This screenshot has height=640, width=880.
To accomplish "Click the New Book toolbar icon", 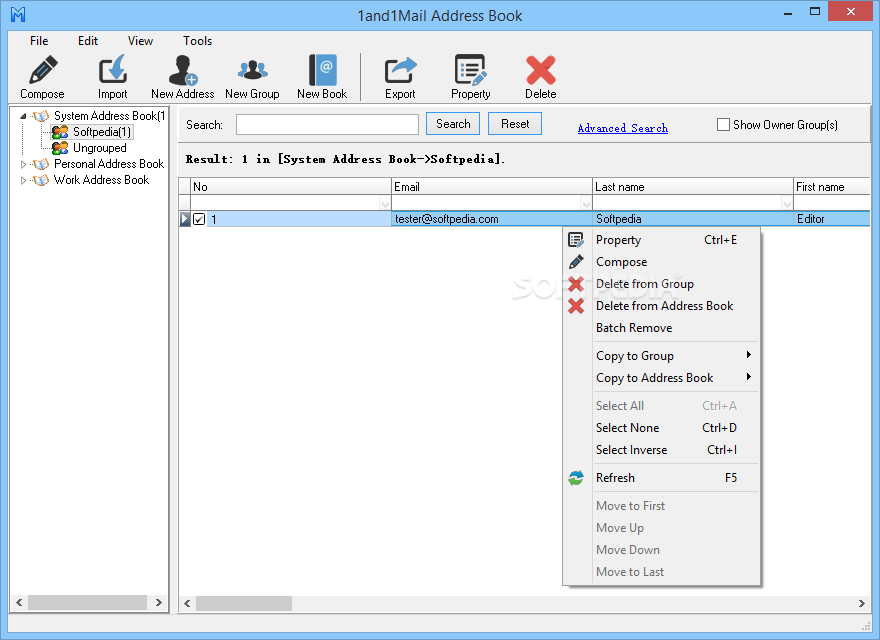I will 323,70.
